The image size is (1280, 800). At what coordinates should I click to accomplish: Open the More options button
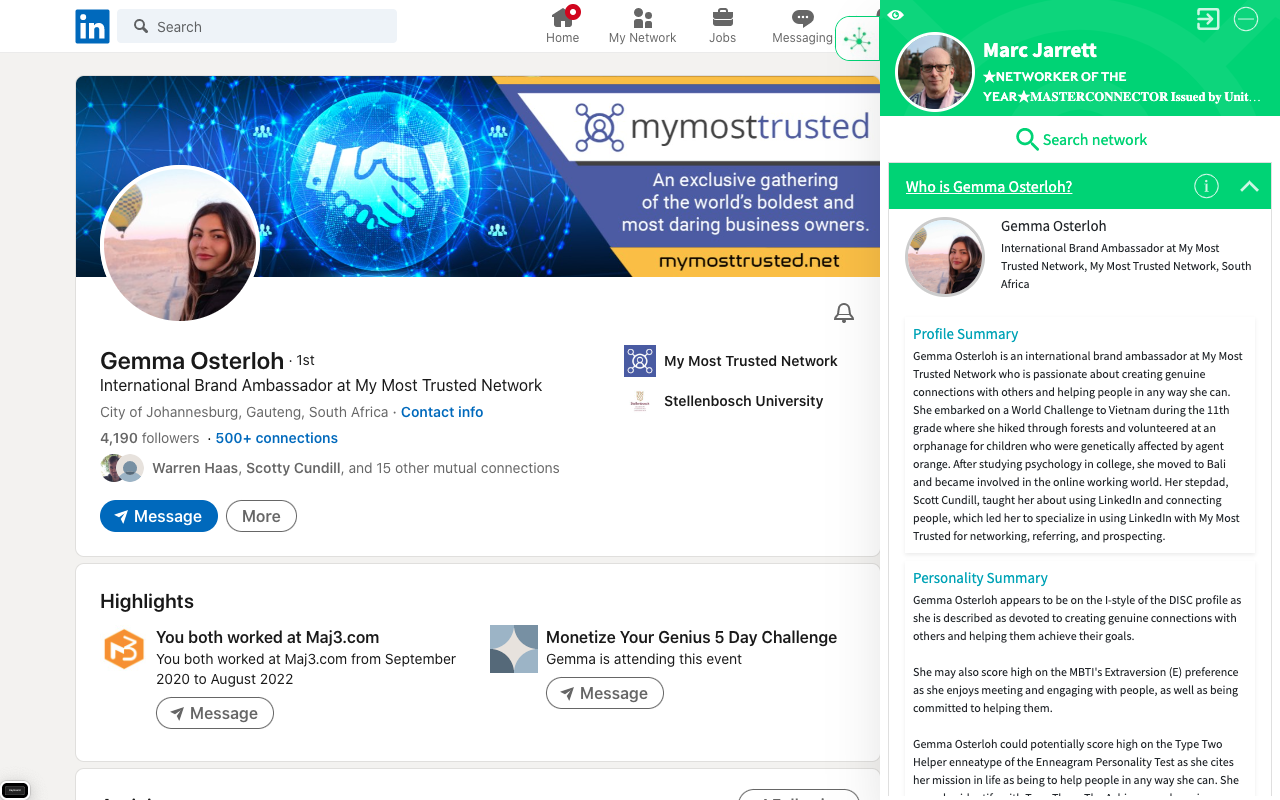pyautogui.click(x=261, y=516)
